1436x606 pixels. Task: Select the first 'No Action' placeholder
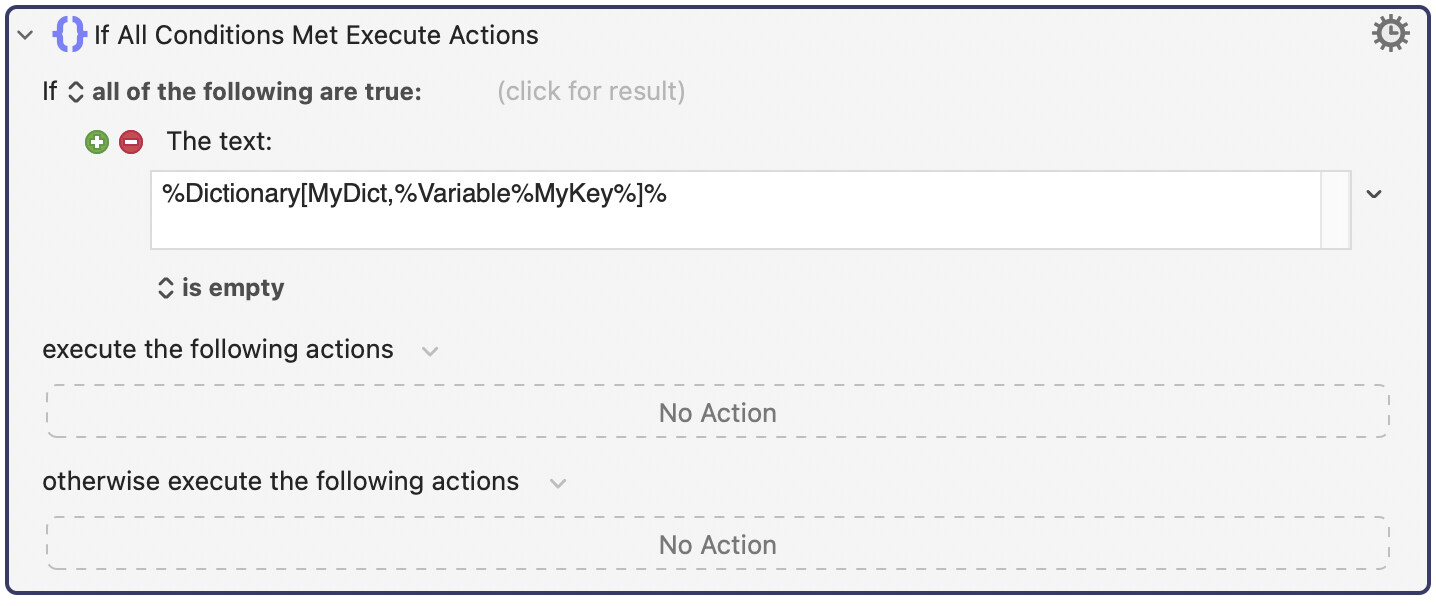pos(717,412)
